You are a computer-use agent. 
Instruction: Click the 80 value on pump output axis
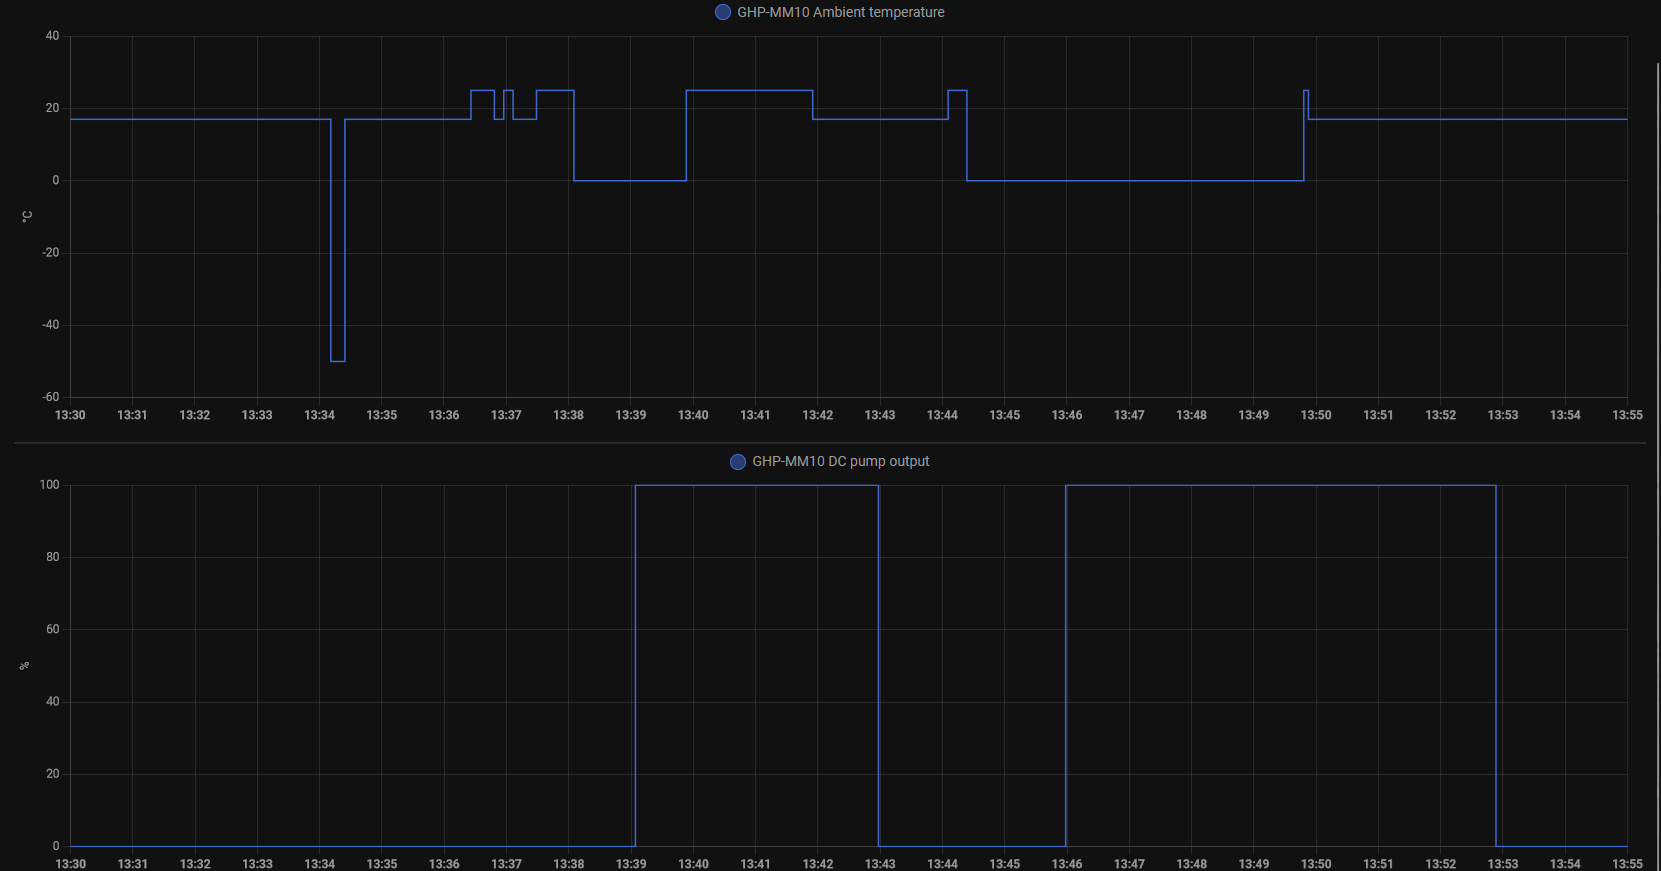[x=53, y=557]
